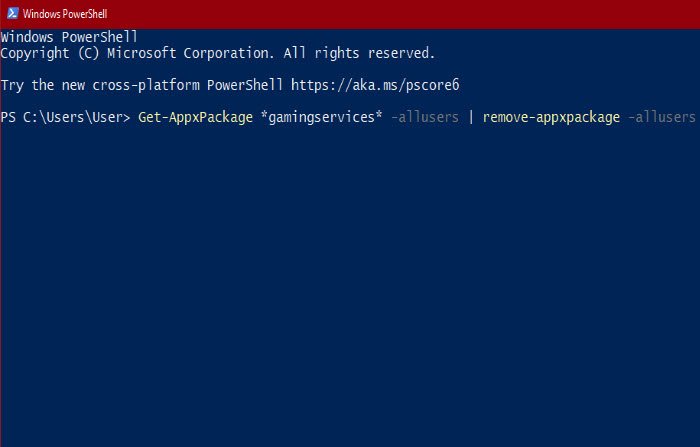Click the remove-appxpackage cmdlet text
Image resolution: width=700 pixels, height=447 pixels.
click(550, 118)
